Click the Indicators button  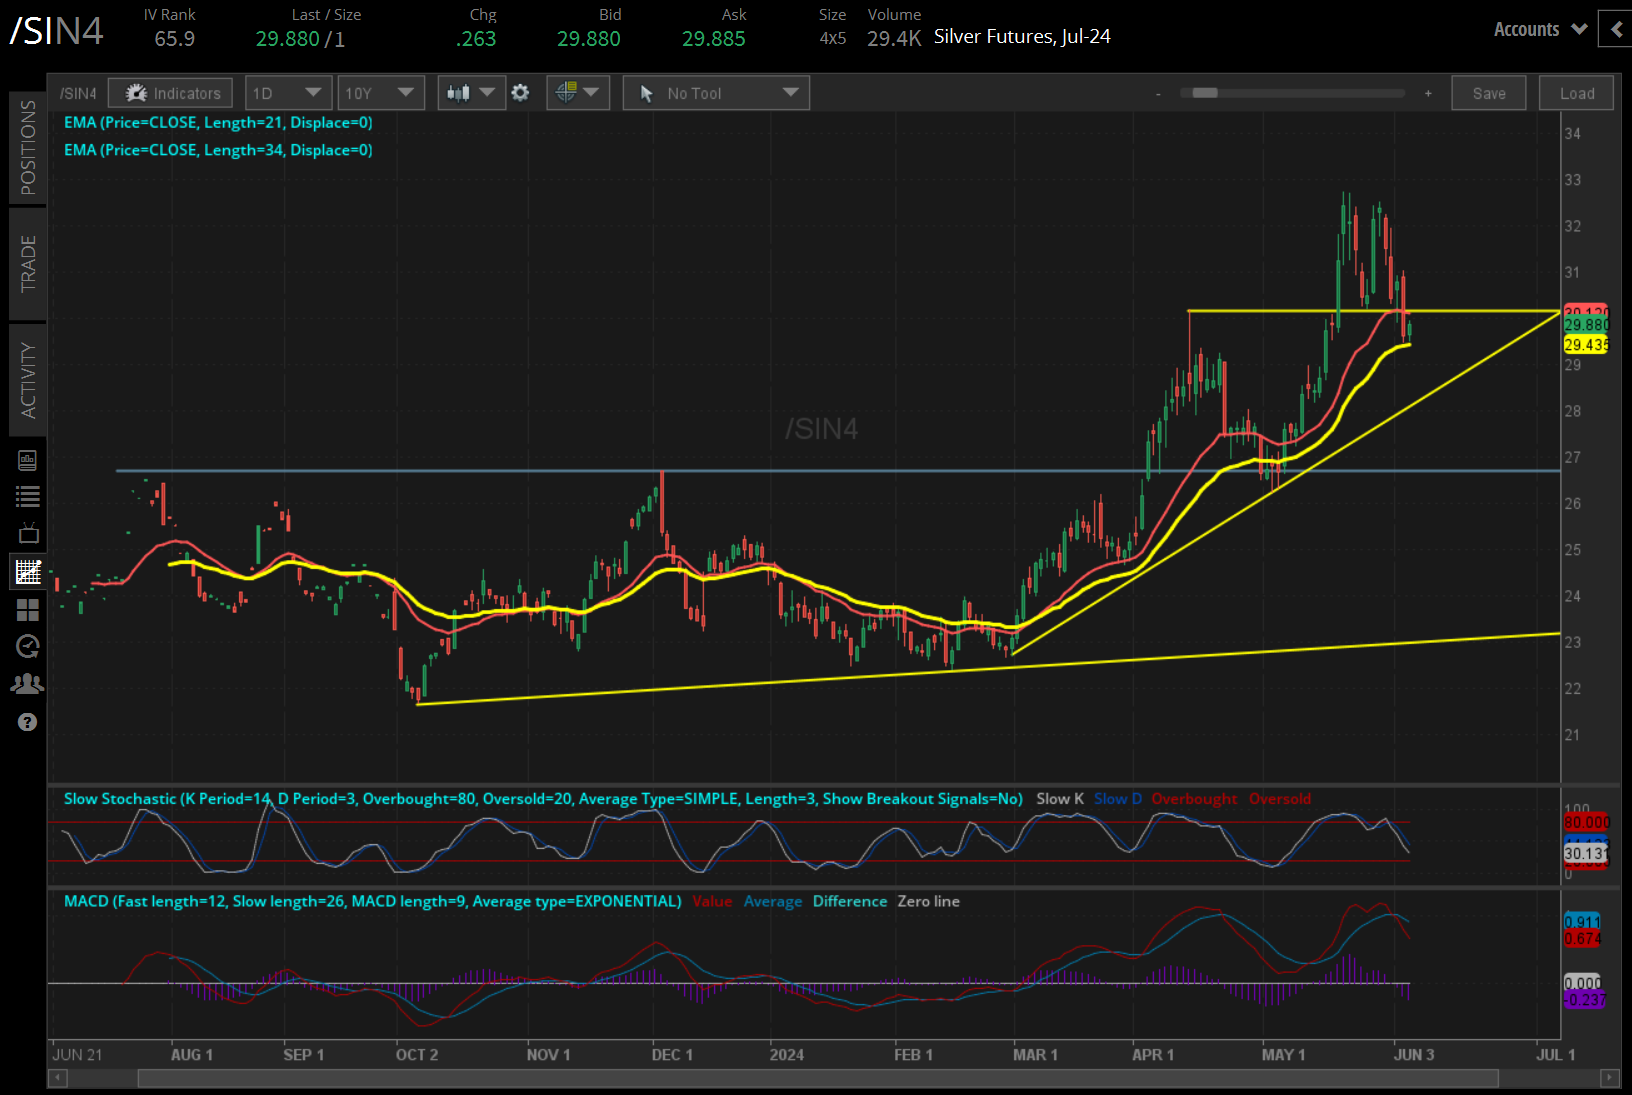click(x=171, y=93)
